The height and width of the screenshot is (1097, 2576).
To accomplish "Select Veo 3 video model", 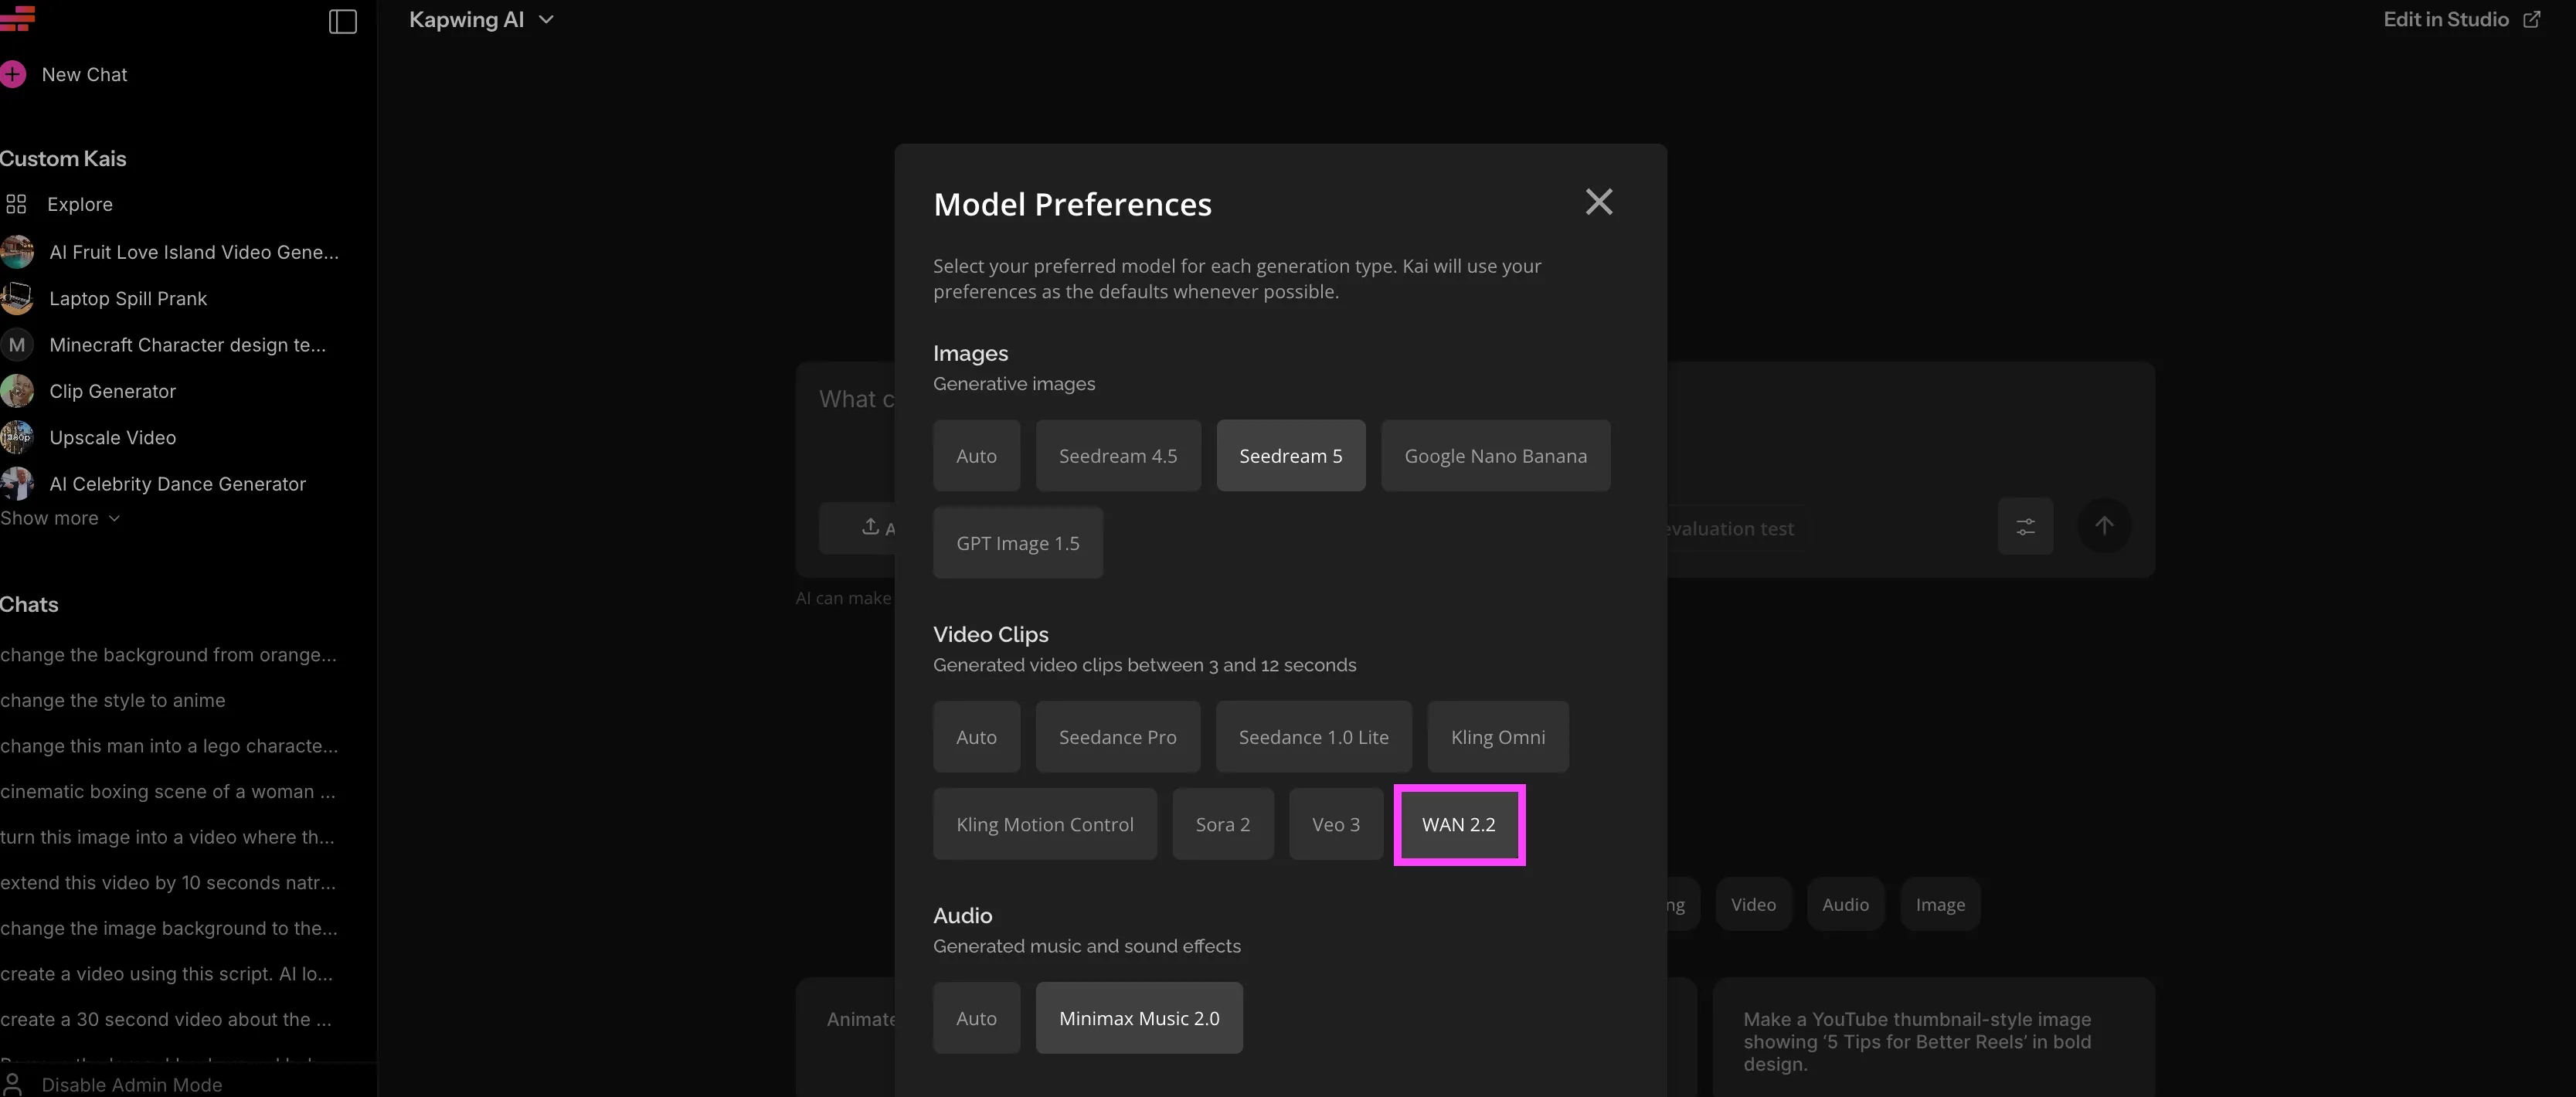I will [x=1335, y=825].
